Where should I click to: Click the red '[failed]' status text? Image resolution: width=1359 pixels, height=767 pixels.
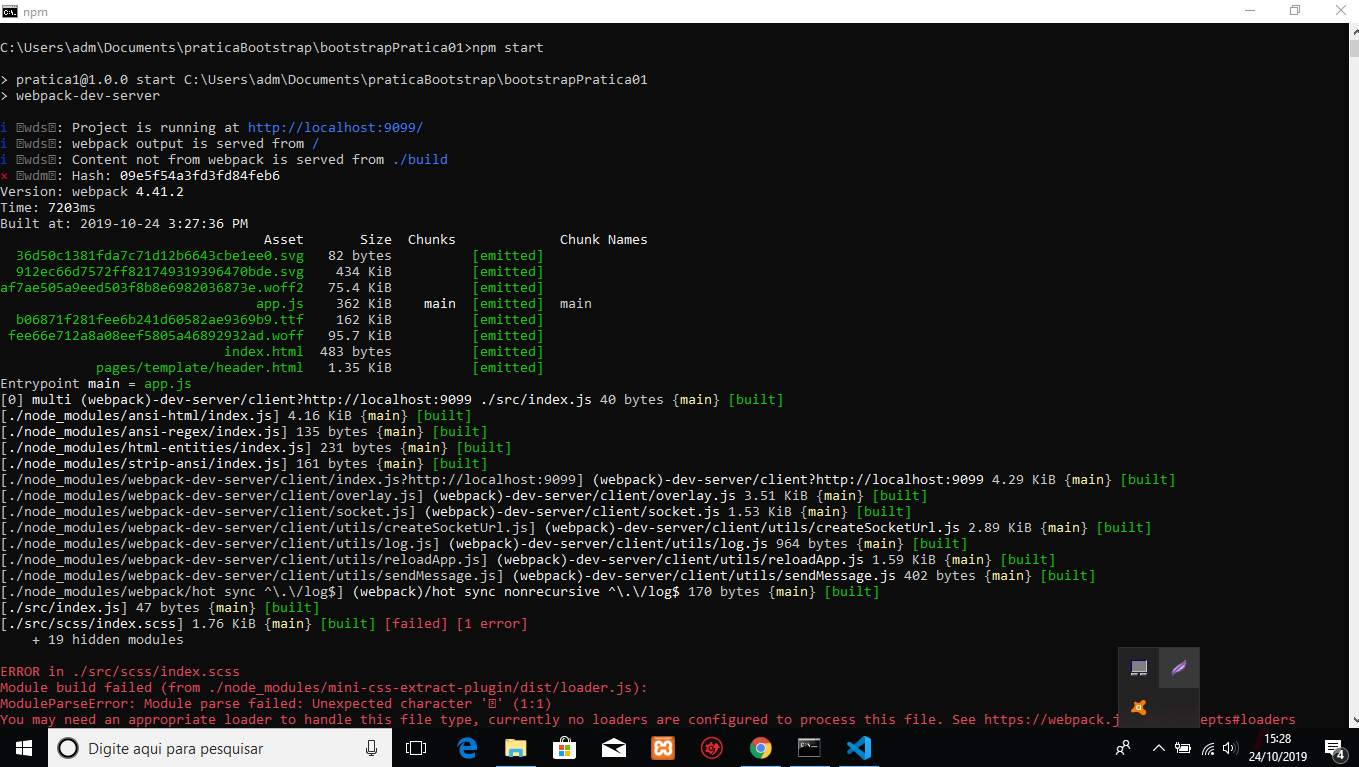416,624
